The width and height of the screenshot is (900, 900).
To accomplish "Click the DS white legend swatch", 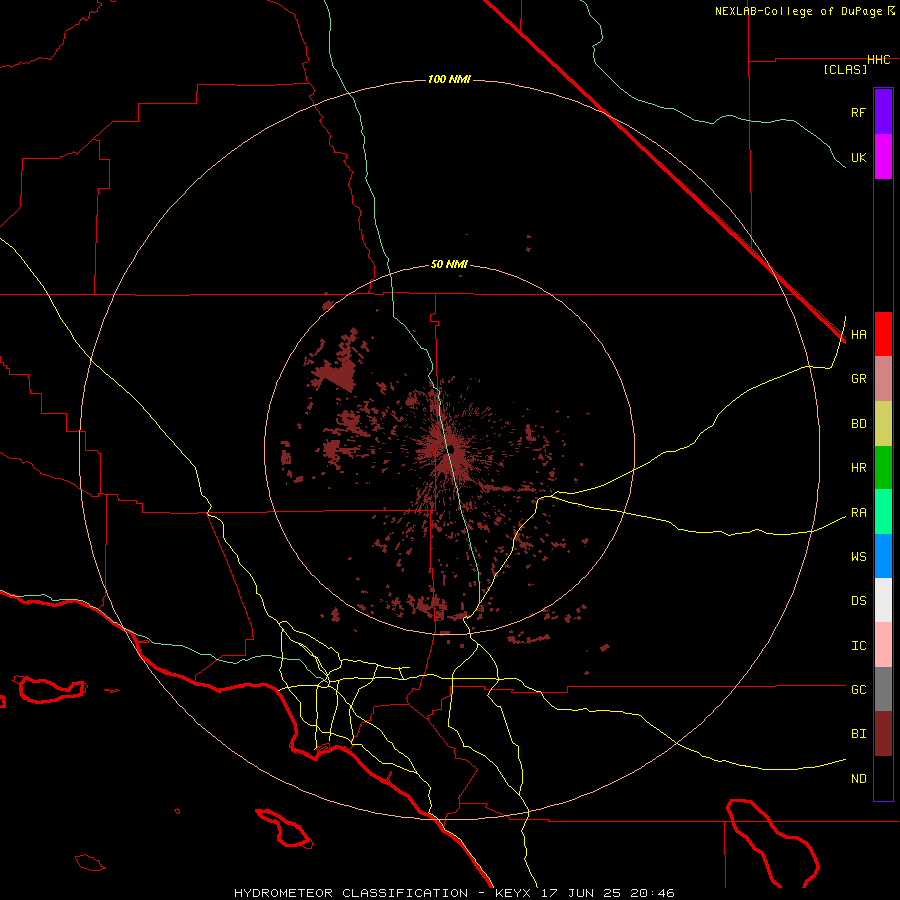I will [883, 600].
